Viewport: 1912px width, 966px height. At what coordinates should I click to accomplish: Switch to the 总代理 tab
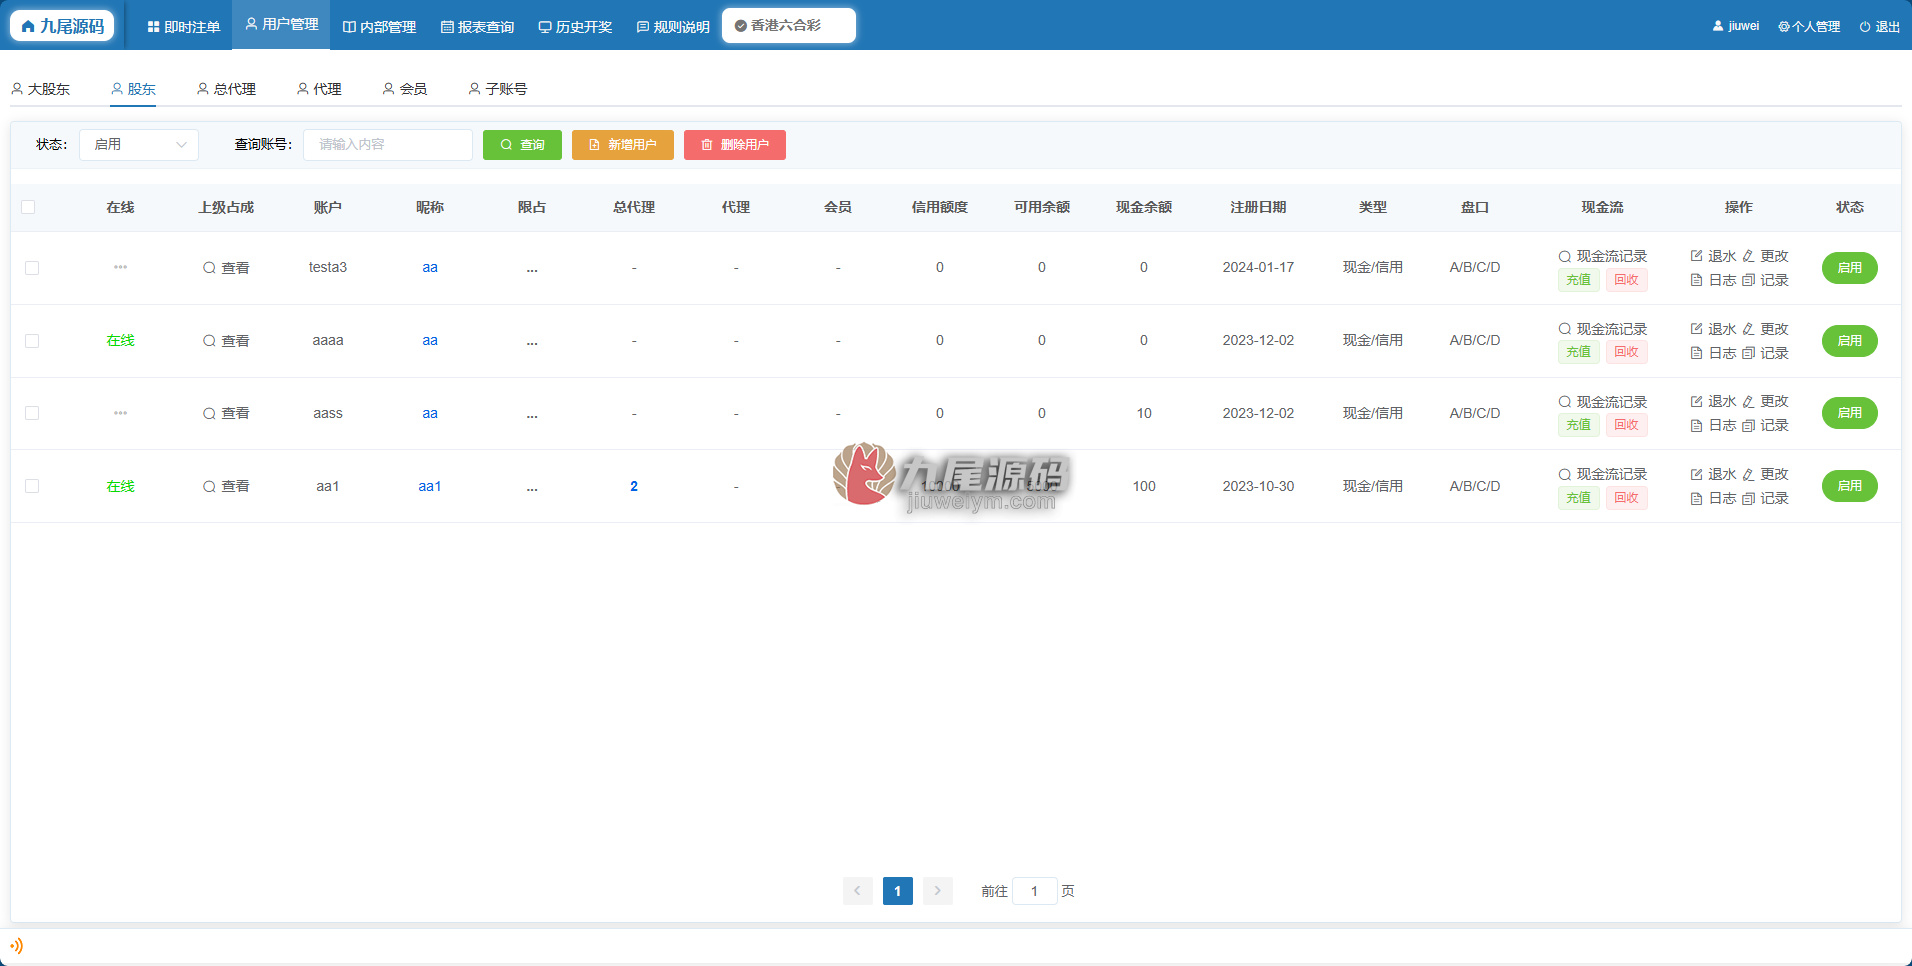click(x=227, y=89)
